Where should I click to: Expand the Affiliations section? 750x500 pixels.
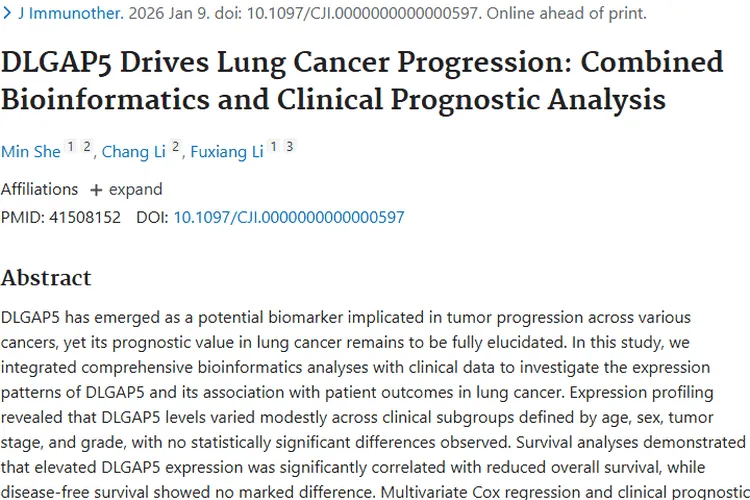(136, 189)
